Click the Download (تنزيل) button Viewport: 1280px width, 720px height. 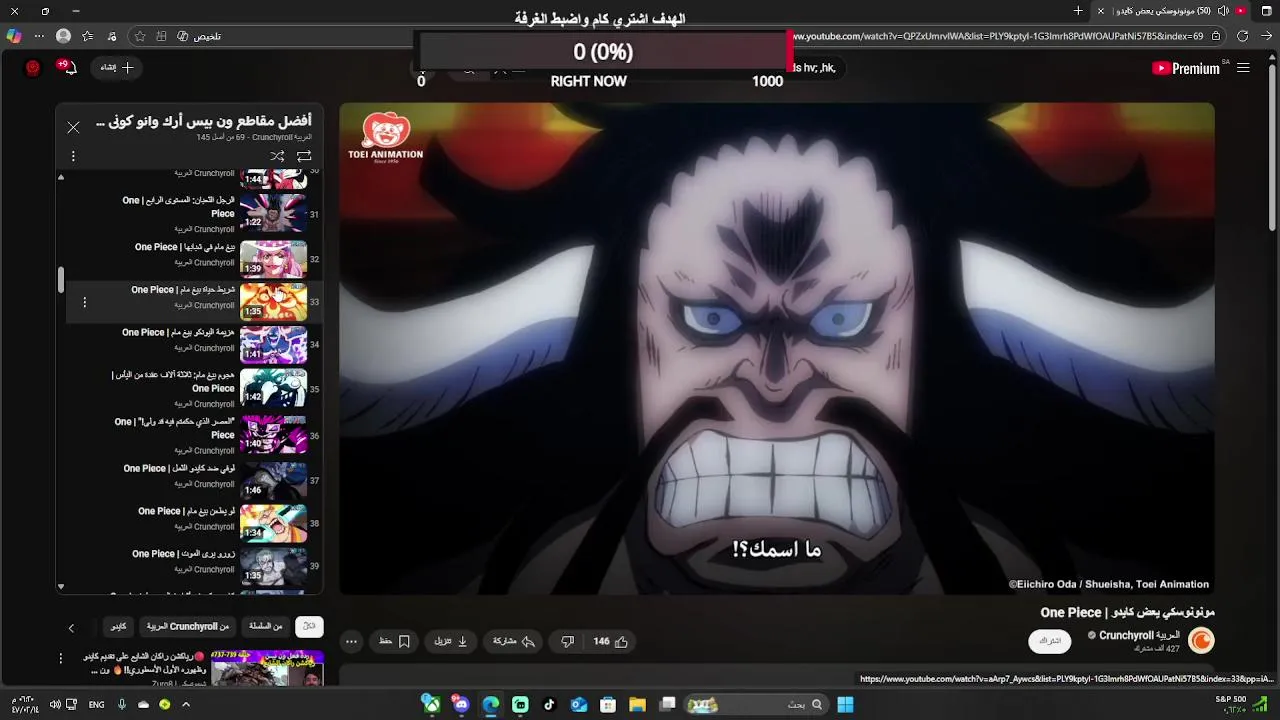[451, 642]
